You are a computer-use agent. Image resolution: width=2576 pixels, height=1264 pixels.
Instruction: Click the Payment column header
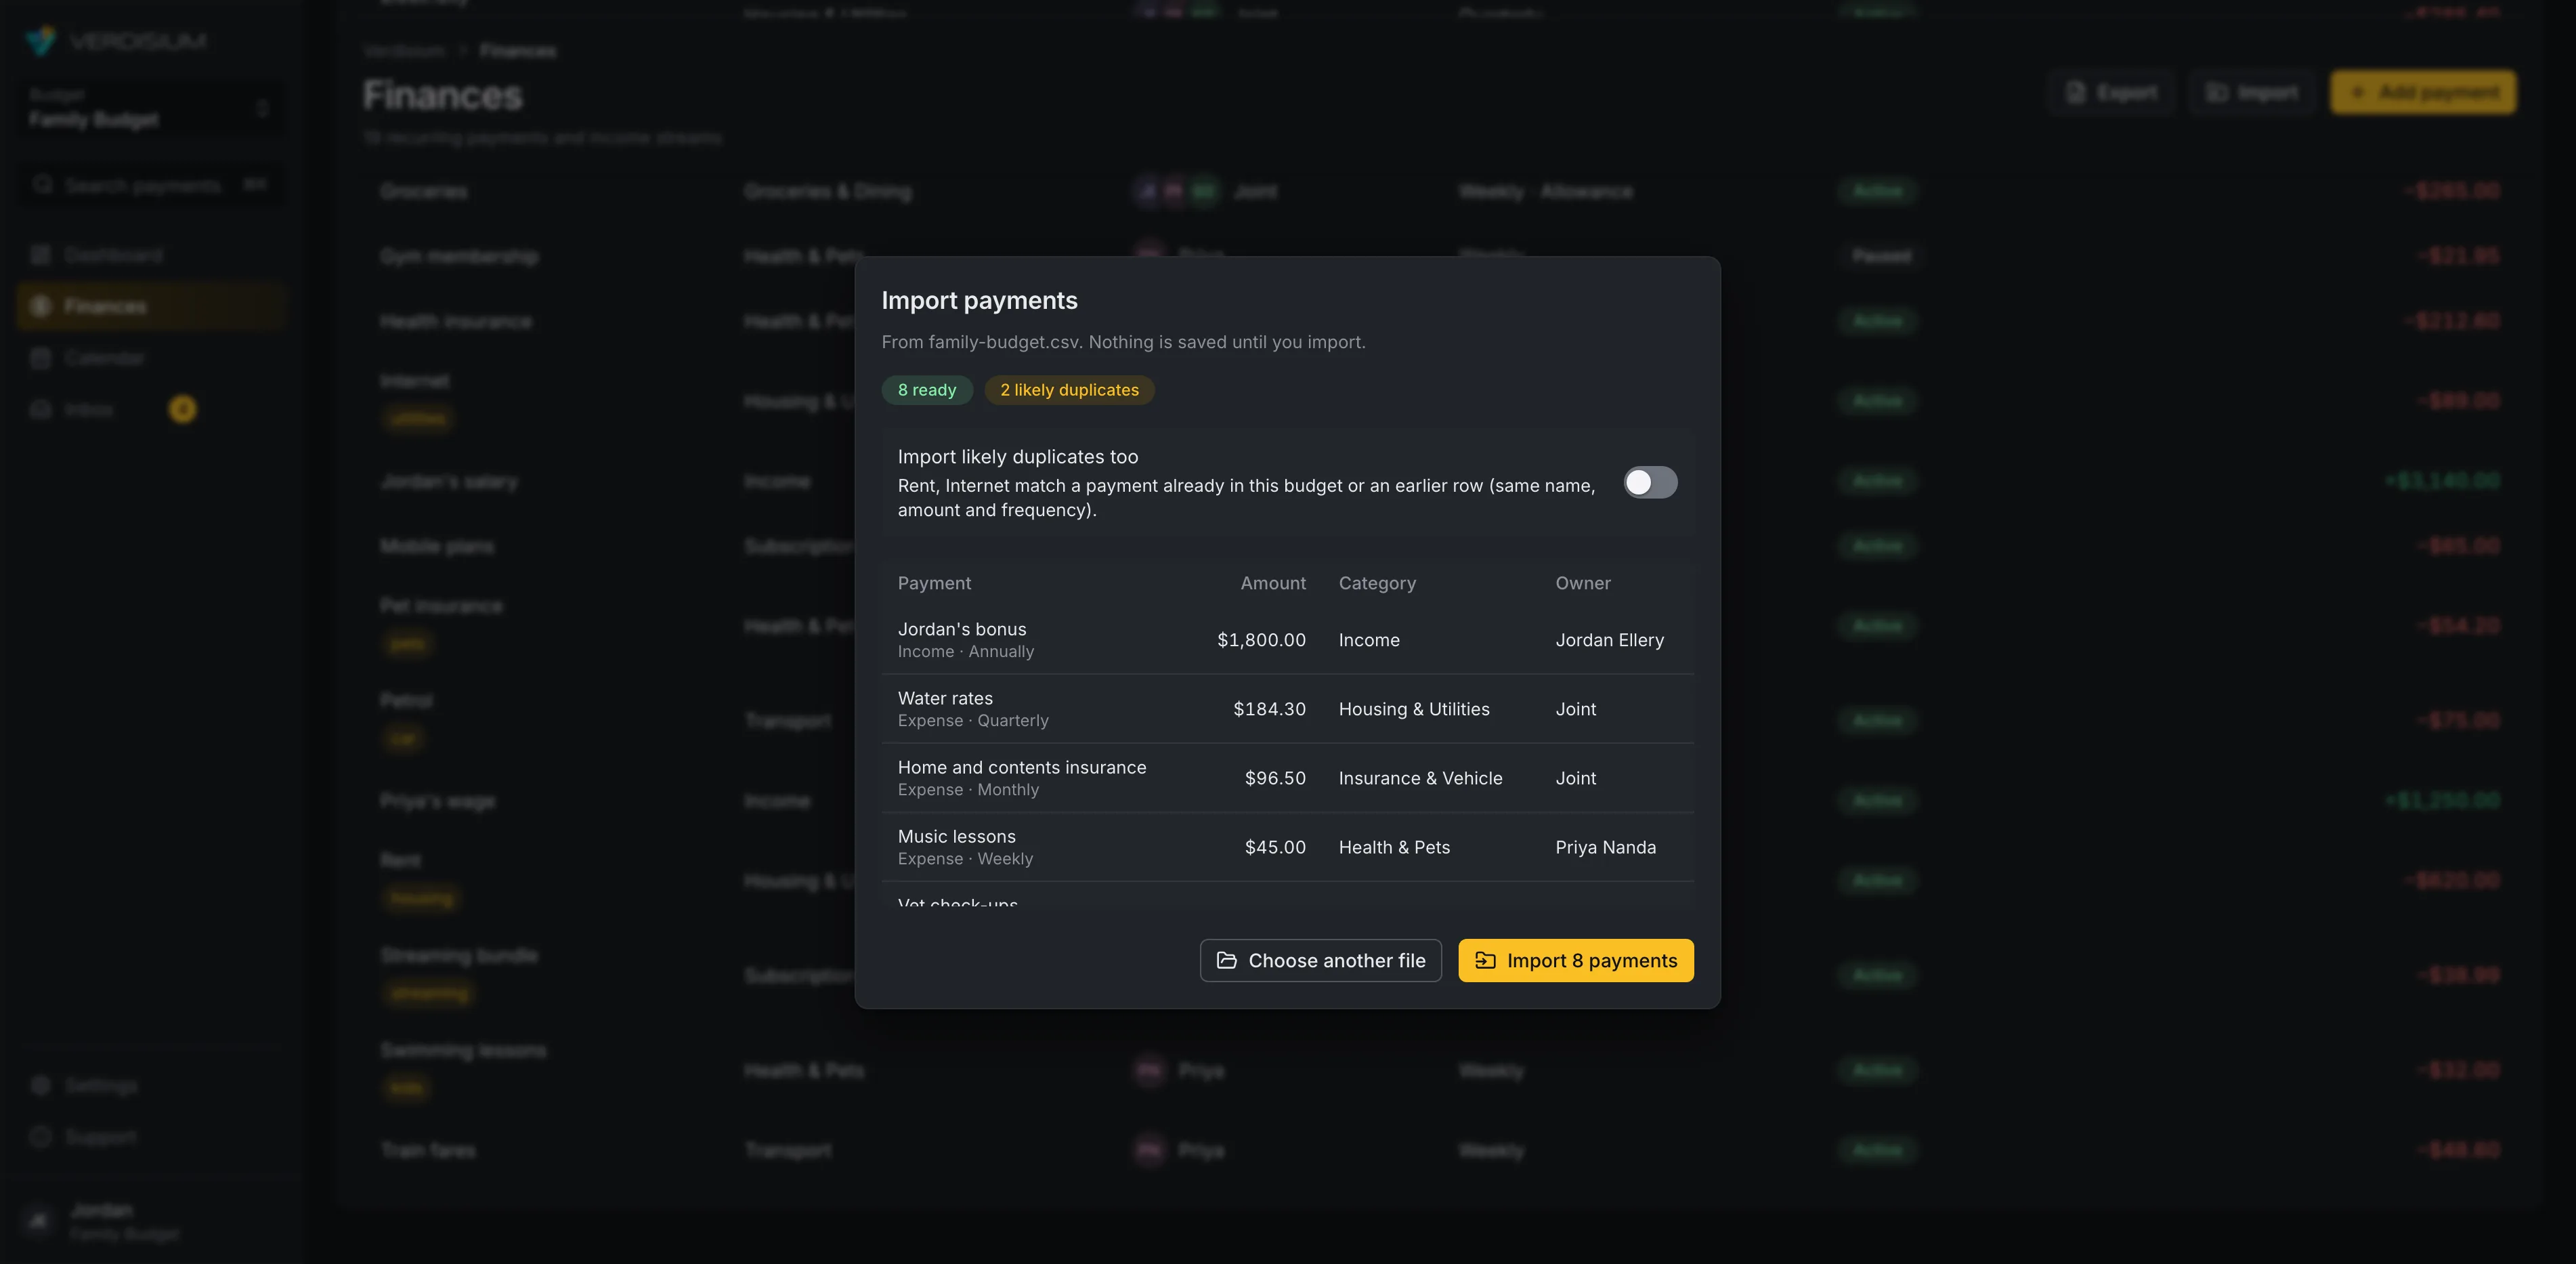click(934, 583)
